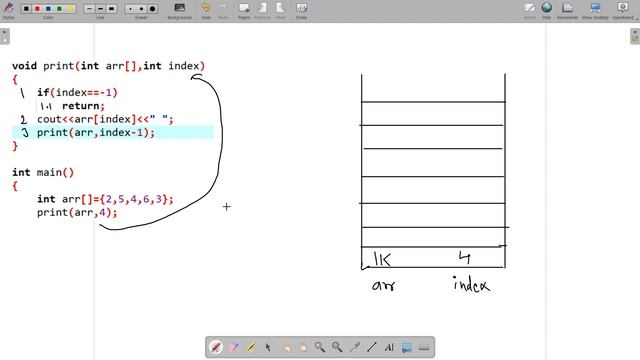Go to the Previous page
This screenshot has width=640, height=360.
pos(262,10)
